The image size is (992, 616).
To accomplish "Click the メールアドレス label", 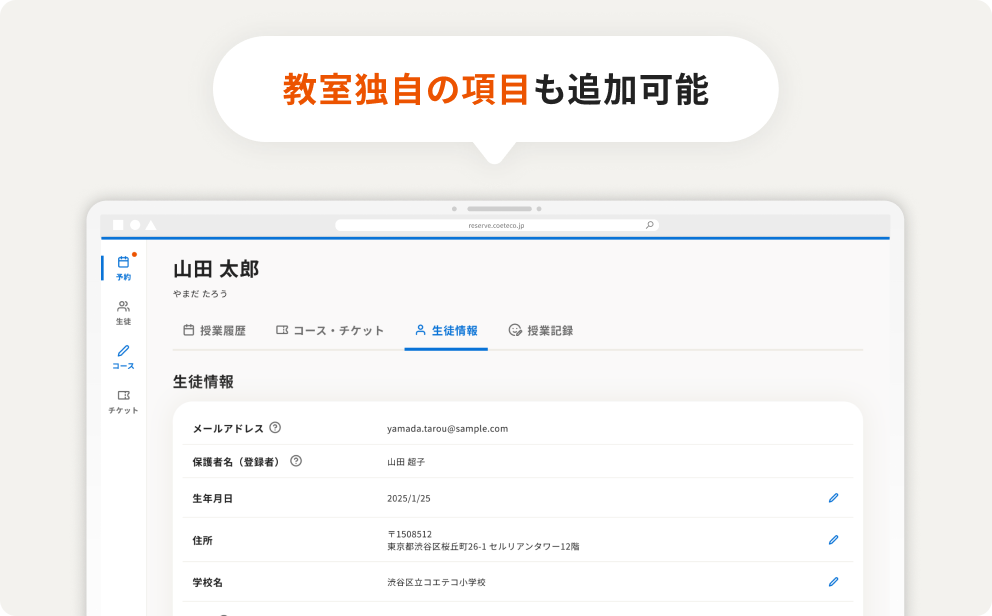I will pyautogui.click(x=228, y=429).
